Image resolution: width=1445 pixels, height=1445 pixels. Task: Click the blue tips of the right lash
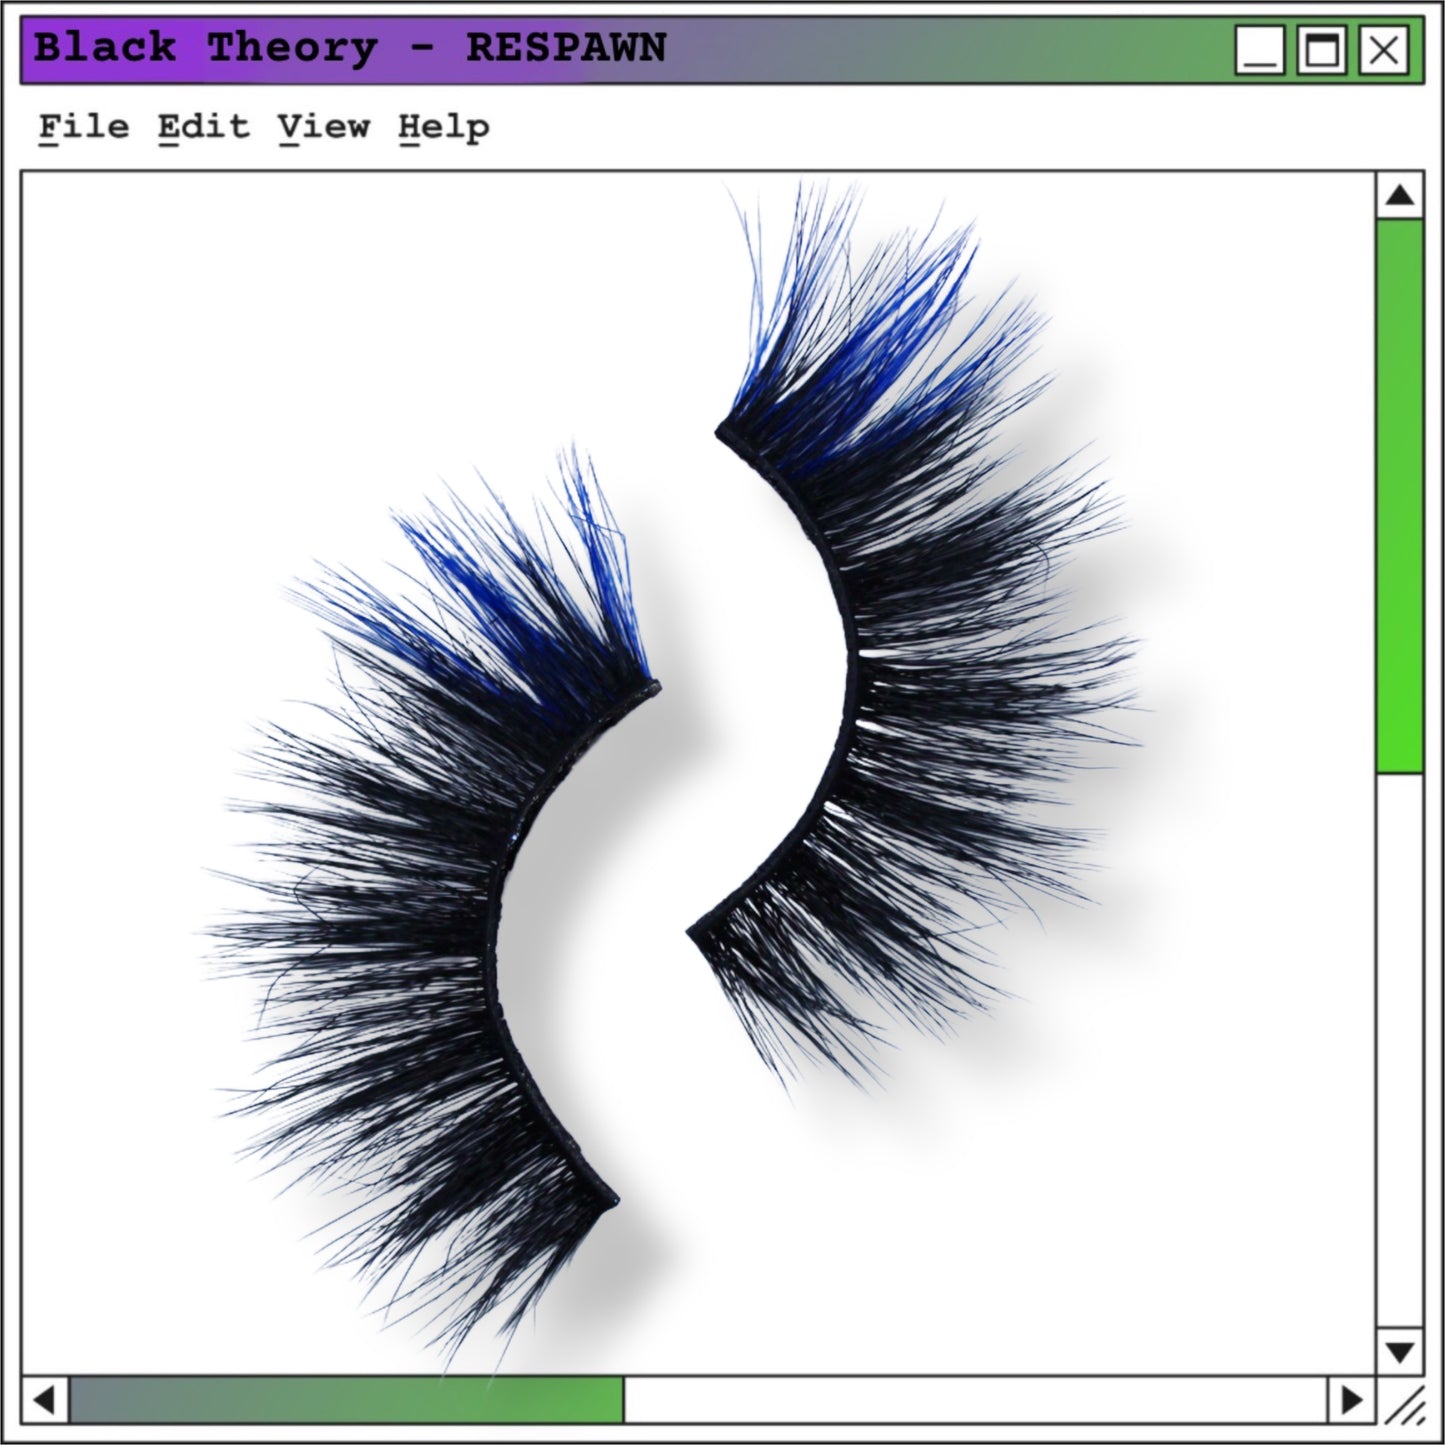coord(850,330)
